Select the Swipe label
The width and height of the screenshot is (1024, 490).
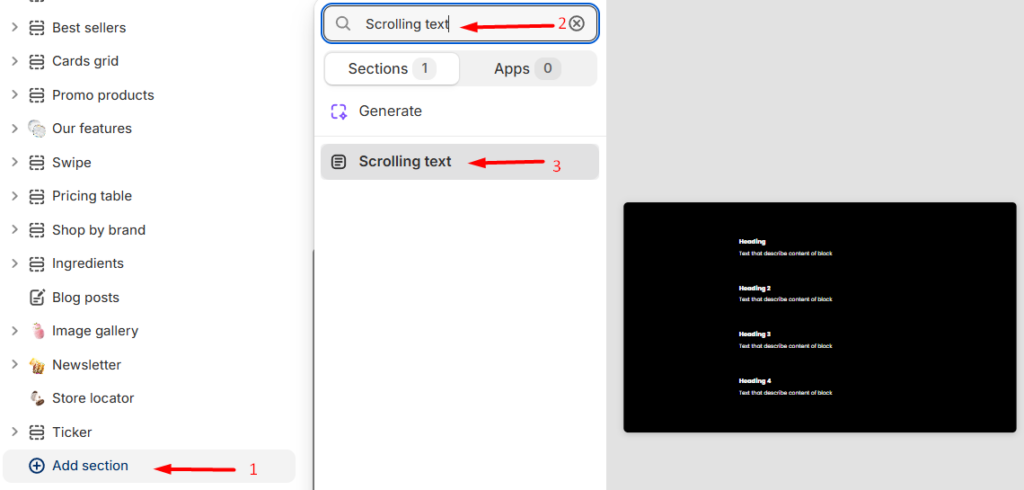(72, 163)
